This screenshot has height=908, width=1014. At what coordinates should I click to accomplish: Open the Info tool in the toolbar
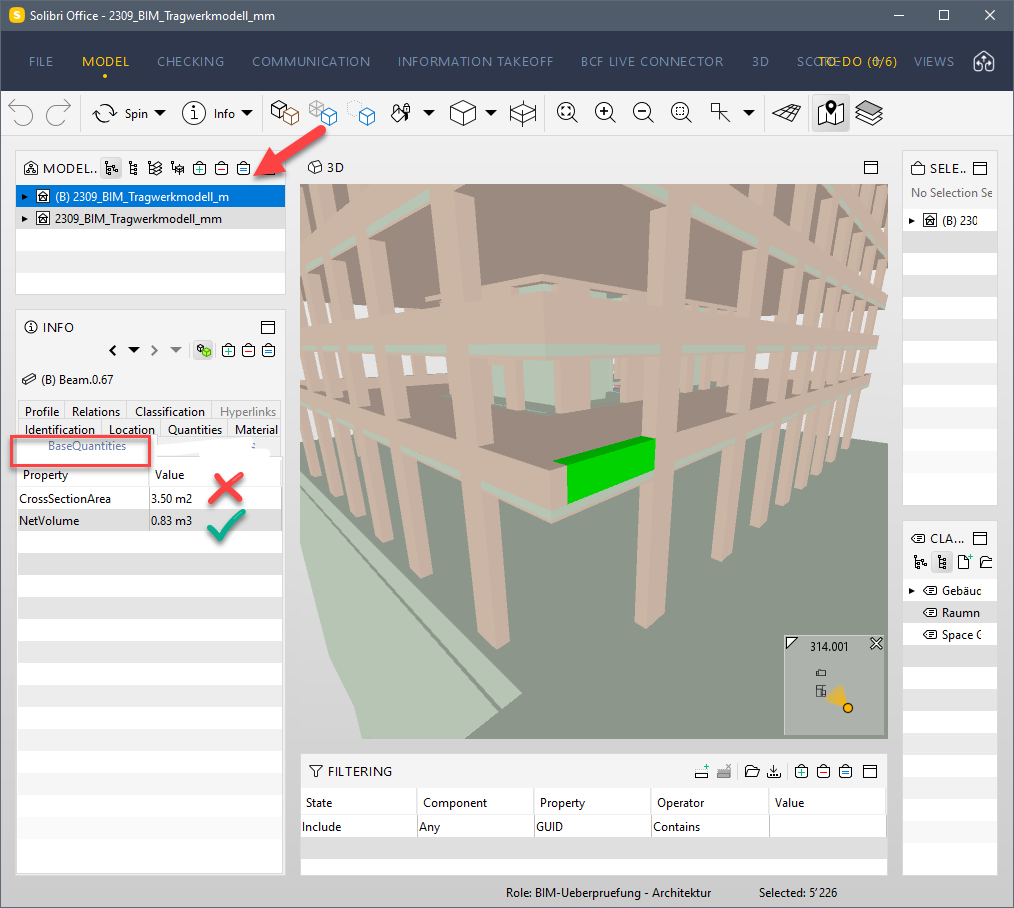[210, 113]
